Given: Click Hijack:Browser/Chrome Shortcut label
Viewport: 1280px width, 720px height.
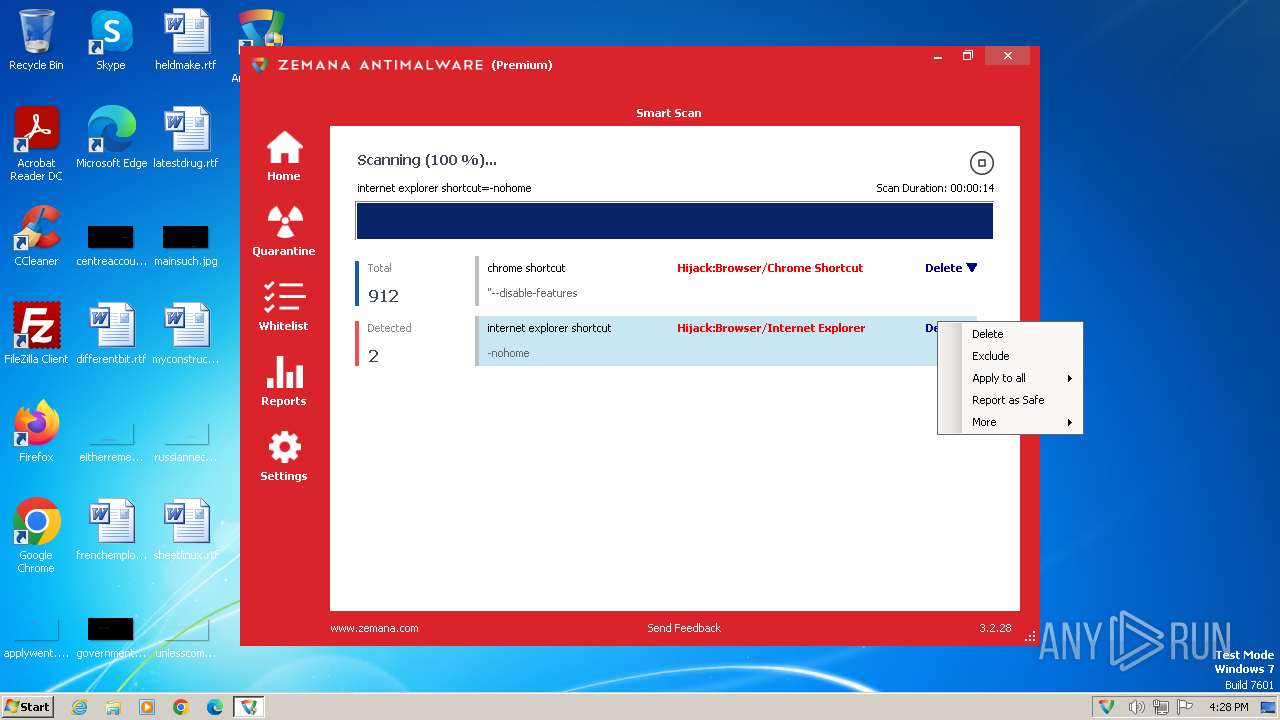Looking at the screenshot, I should pyautogui.click(x=770, y=268).
